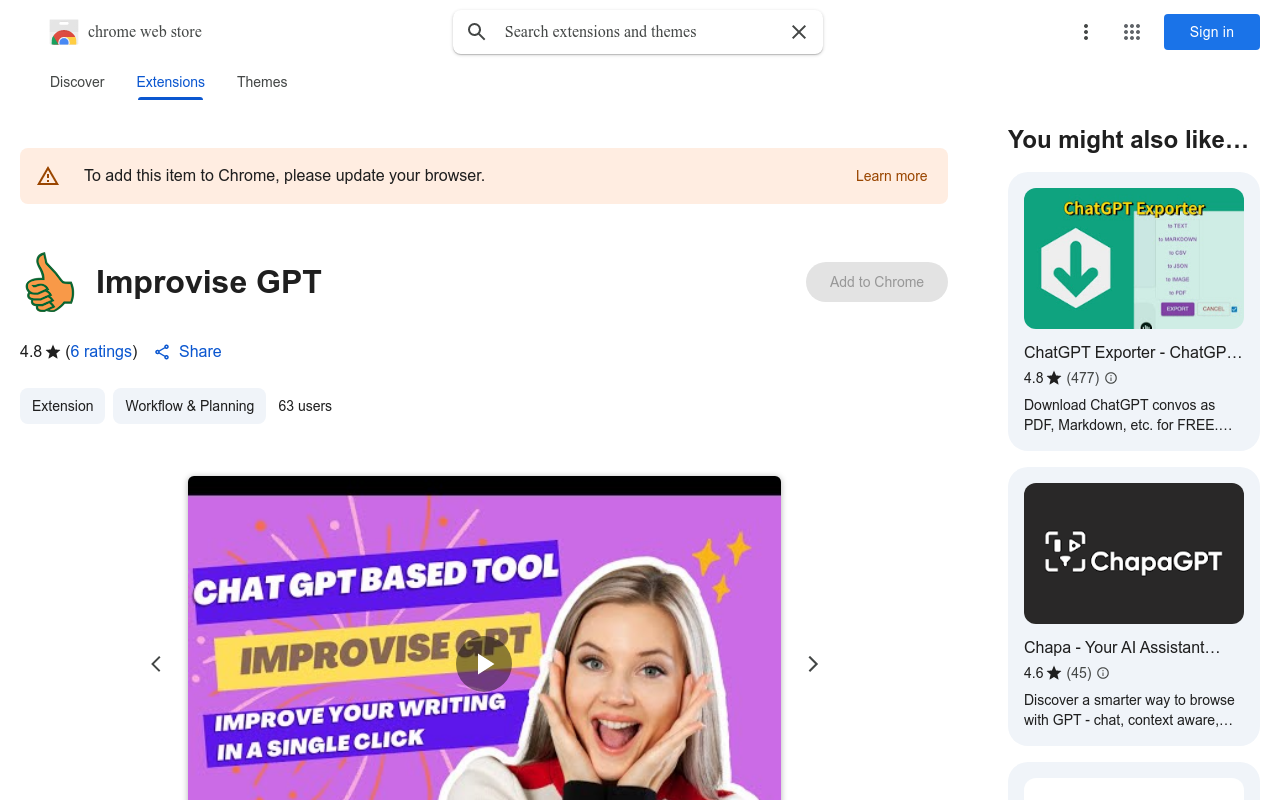Click the Sign in button
The height and width of the screenshot is (800, 1280).
click(x=1212, y=32)
